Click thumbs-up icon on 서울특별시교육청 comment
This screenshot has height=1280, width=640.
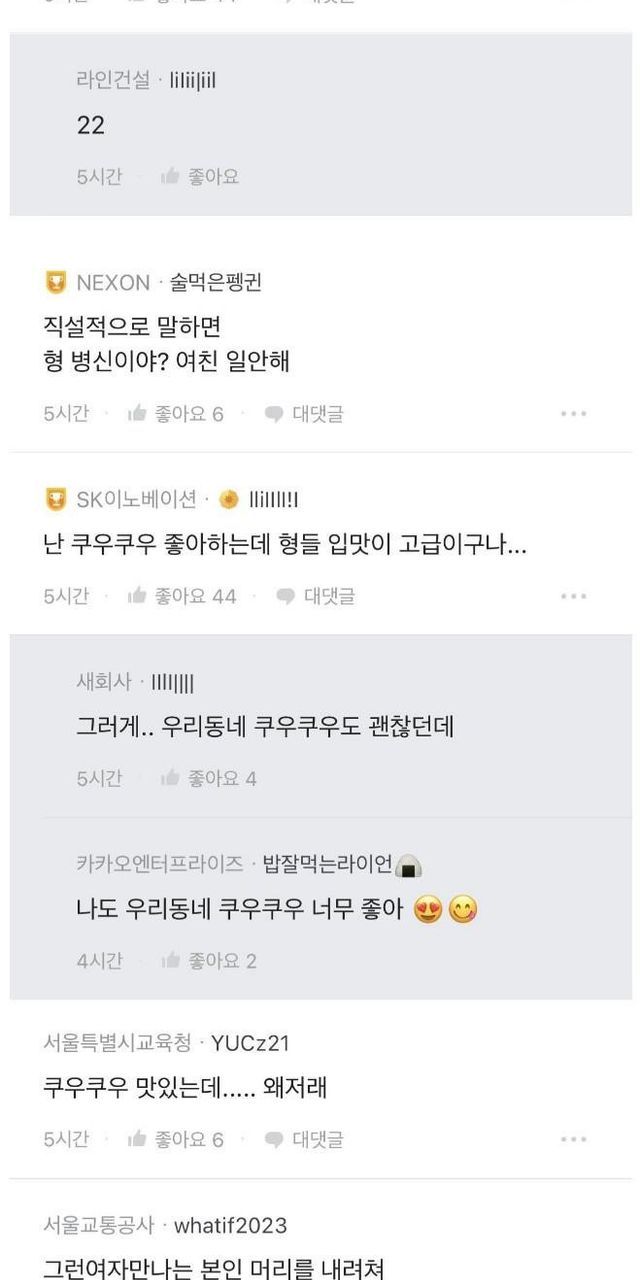coord(138,1140)
